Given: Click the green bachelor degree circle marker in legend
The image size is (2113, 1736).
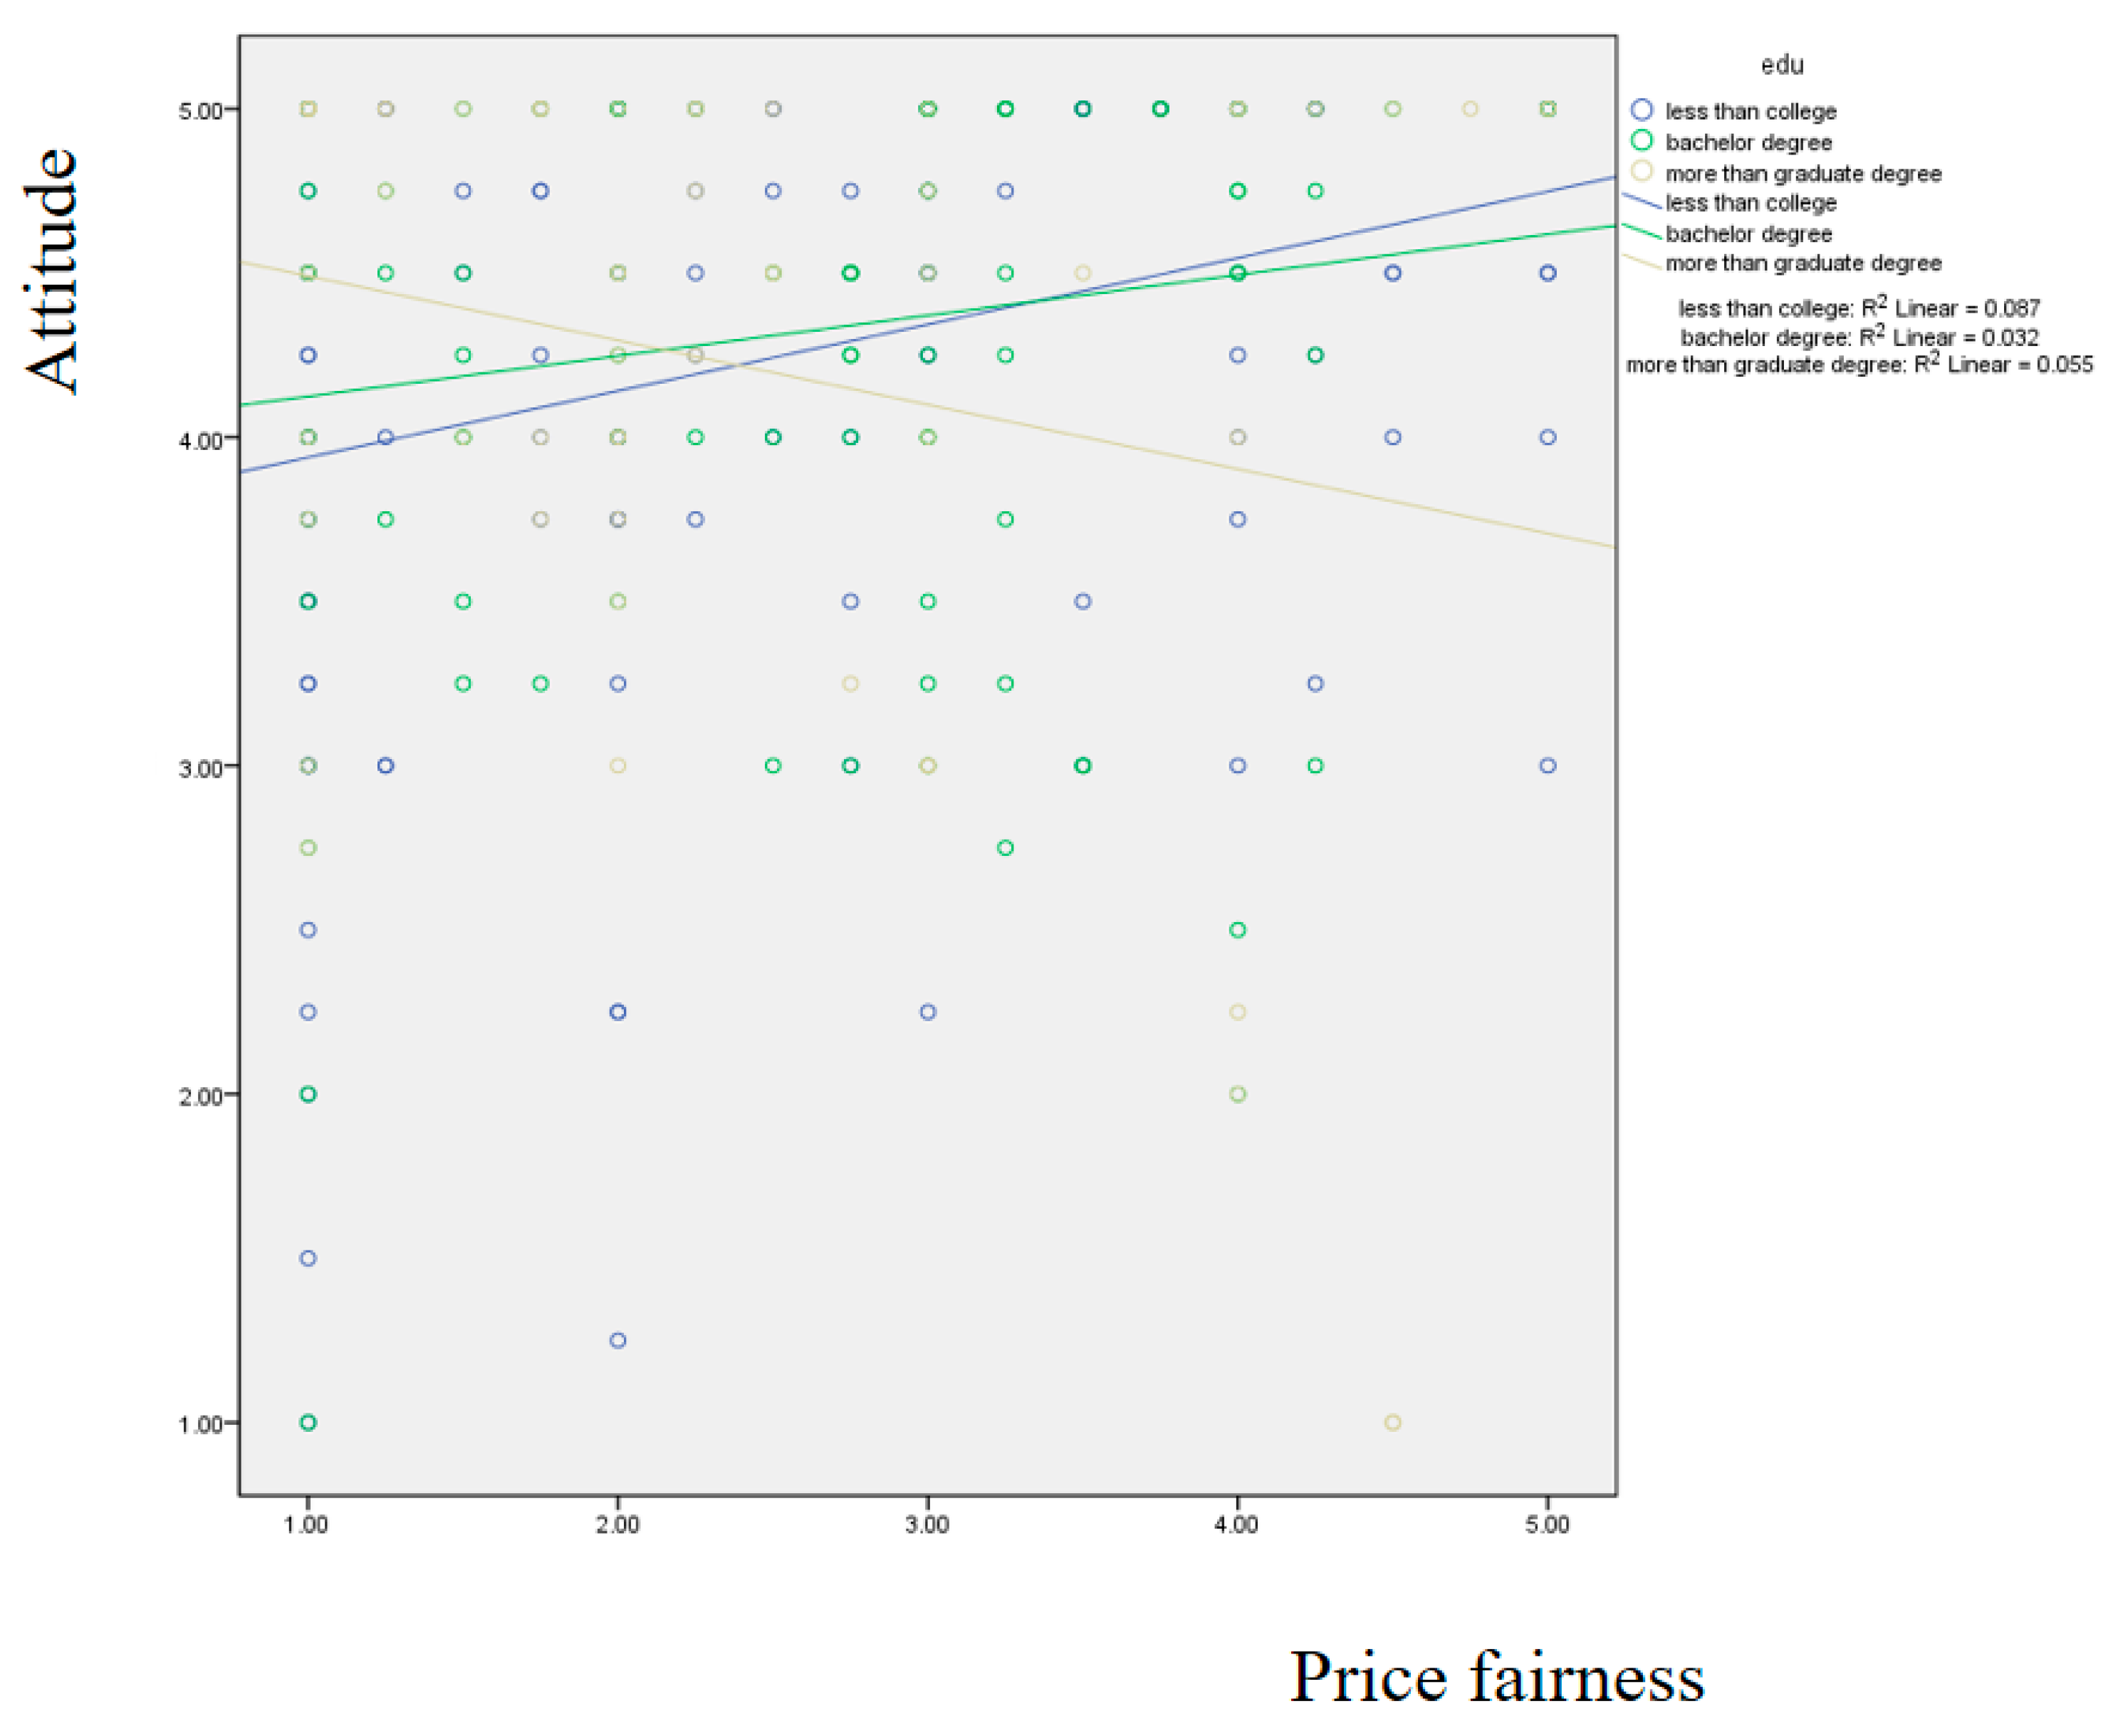Looking at the screenshot, I should pos(1641,141).
